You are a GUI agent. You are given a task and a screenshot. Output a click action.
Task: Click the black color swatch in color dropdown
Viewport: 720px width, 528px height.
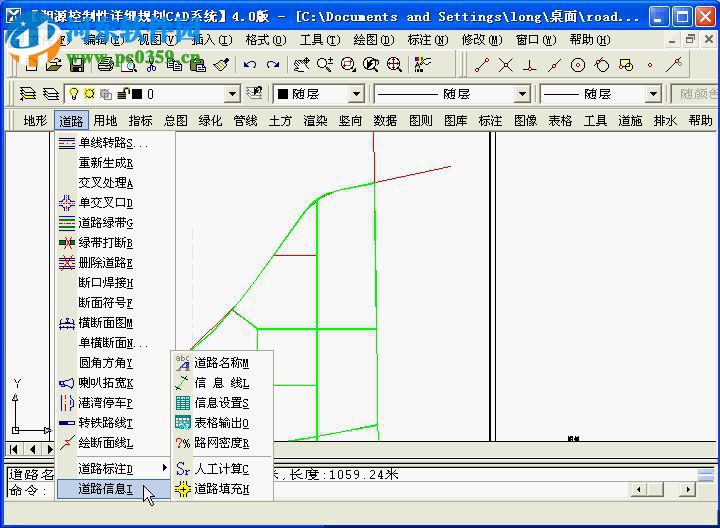[x=283, y=94]
